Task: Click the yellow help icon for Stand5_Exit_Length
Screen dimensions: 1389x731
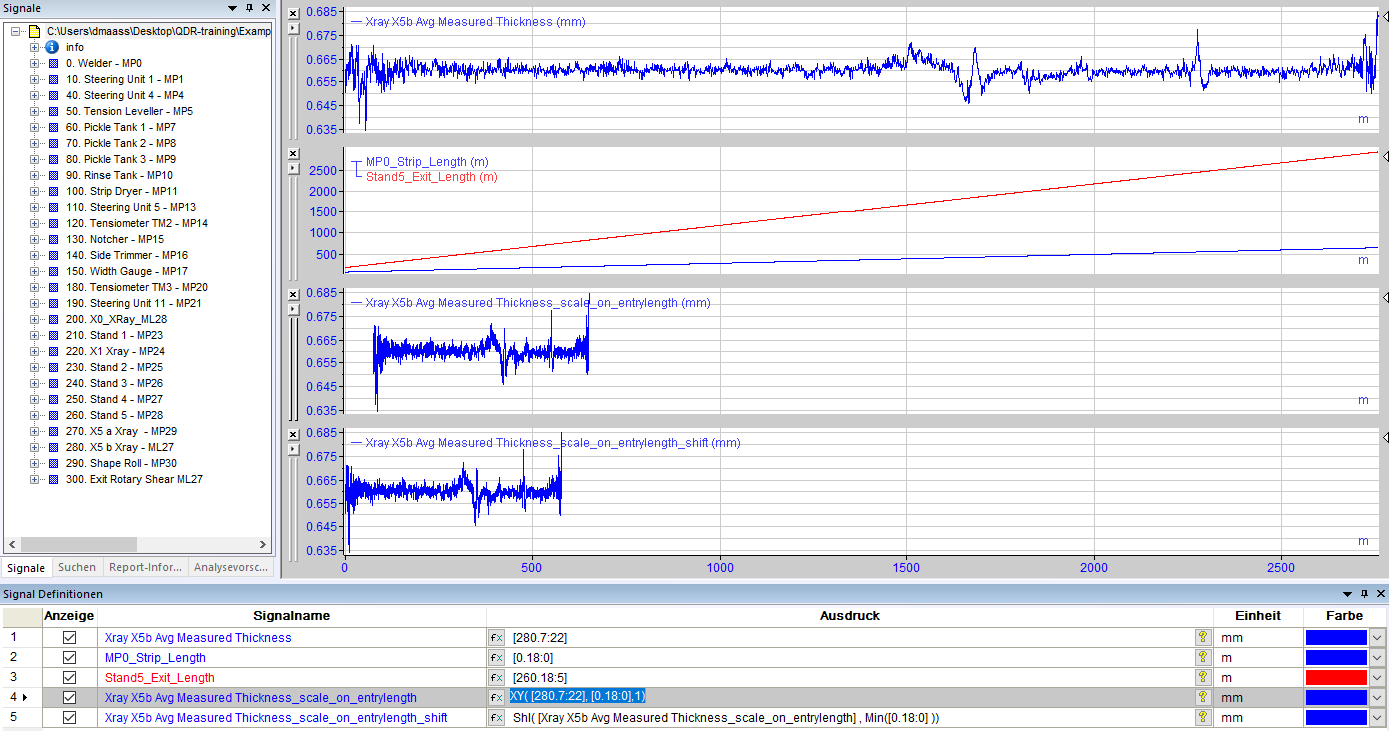Action: coord(1202,678)
